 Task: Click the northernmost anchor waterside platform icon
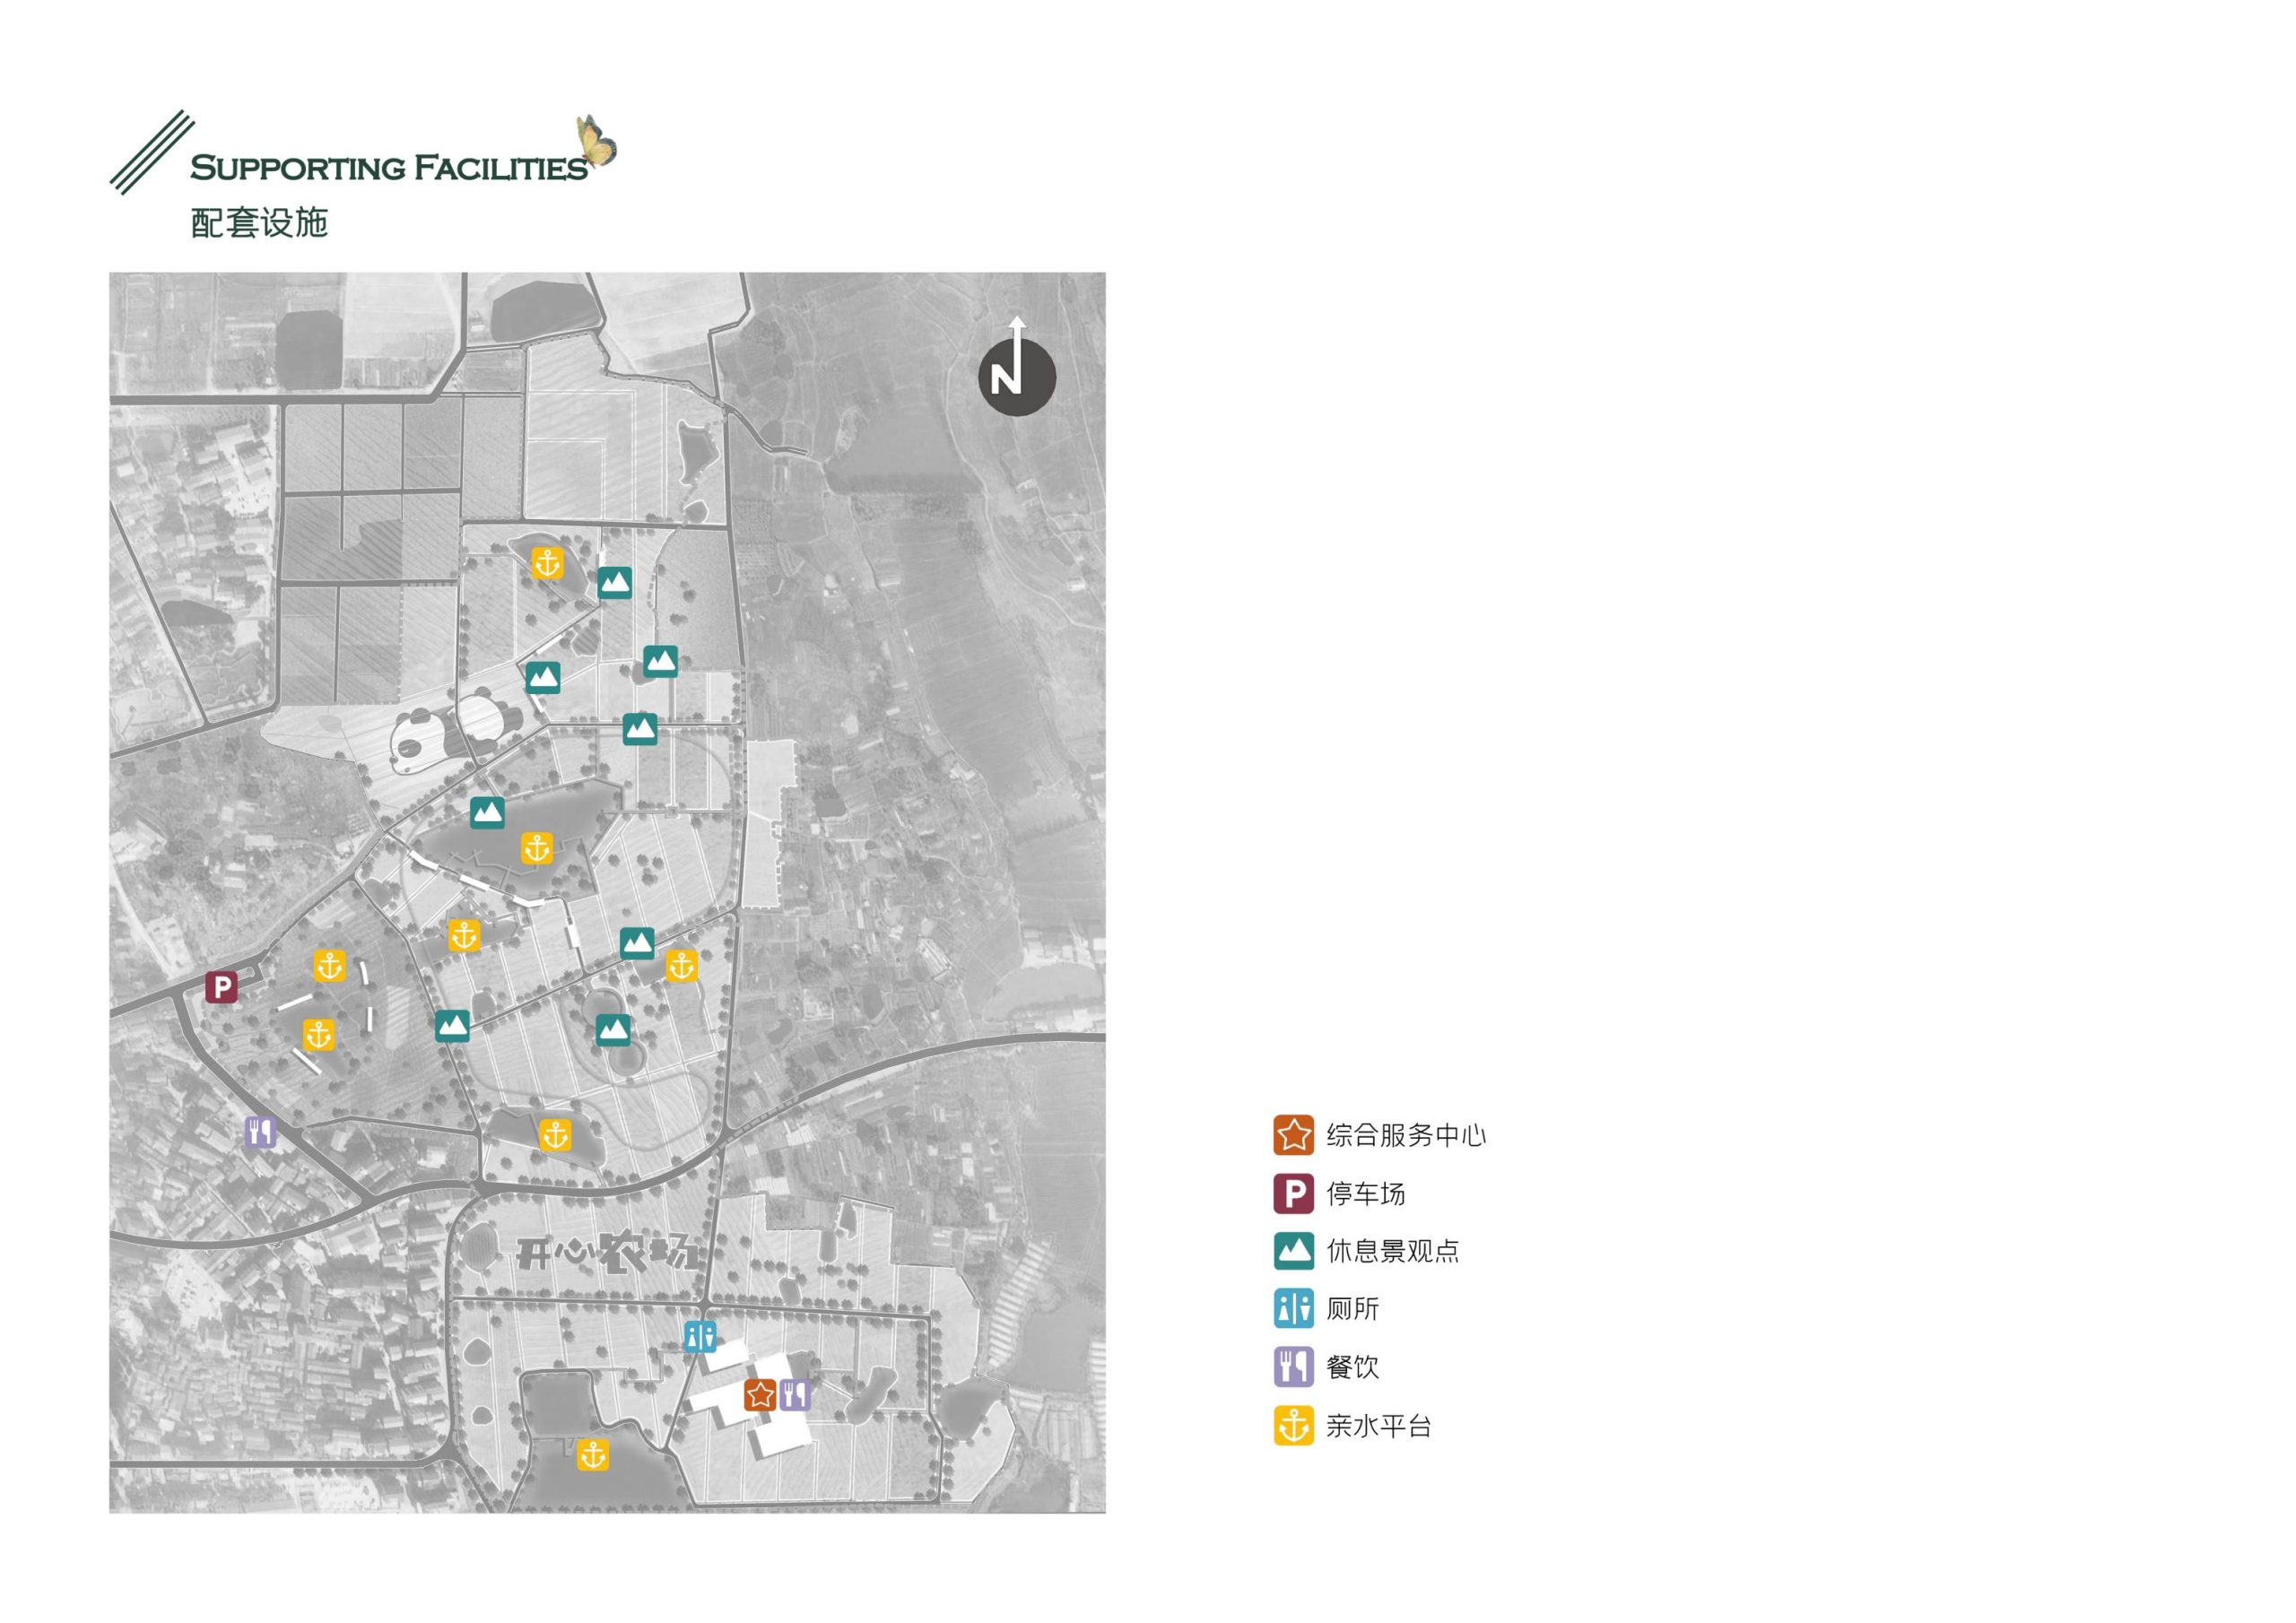tap(547, 563)
